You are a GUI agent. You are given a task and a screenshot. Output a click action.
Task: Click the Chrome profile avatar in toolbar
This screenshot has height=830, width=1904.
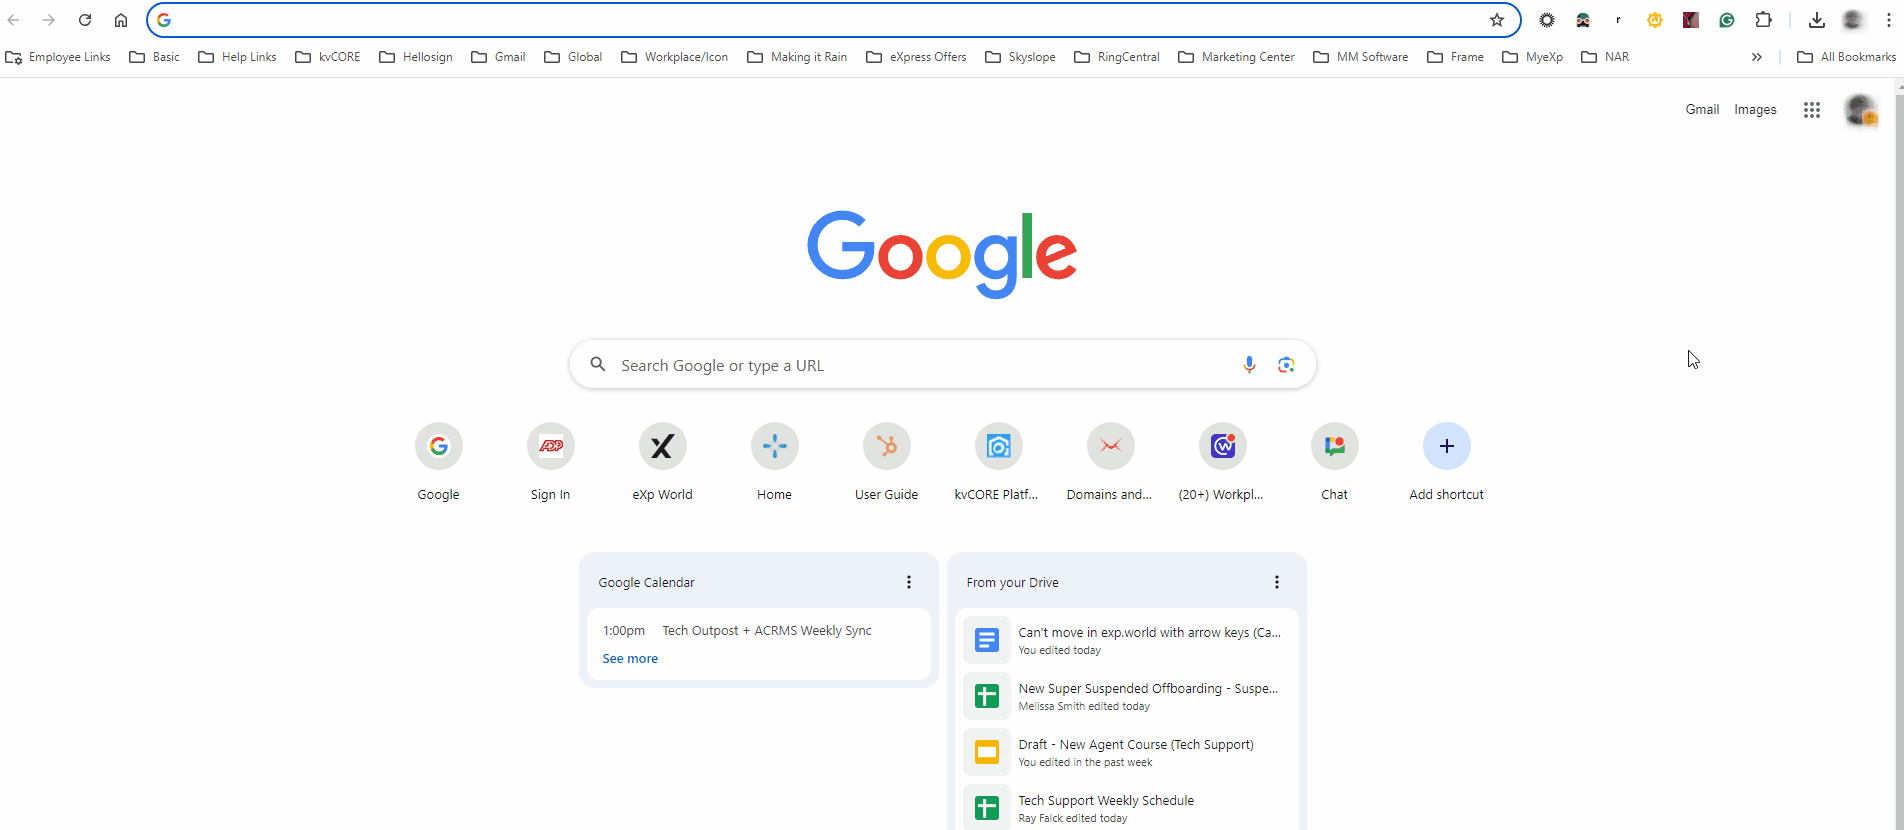[1853, 20]
